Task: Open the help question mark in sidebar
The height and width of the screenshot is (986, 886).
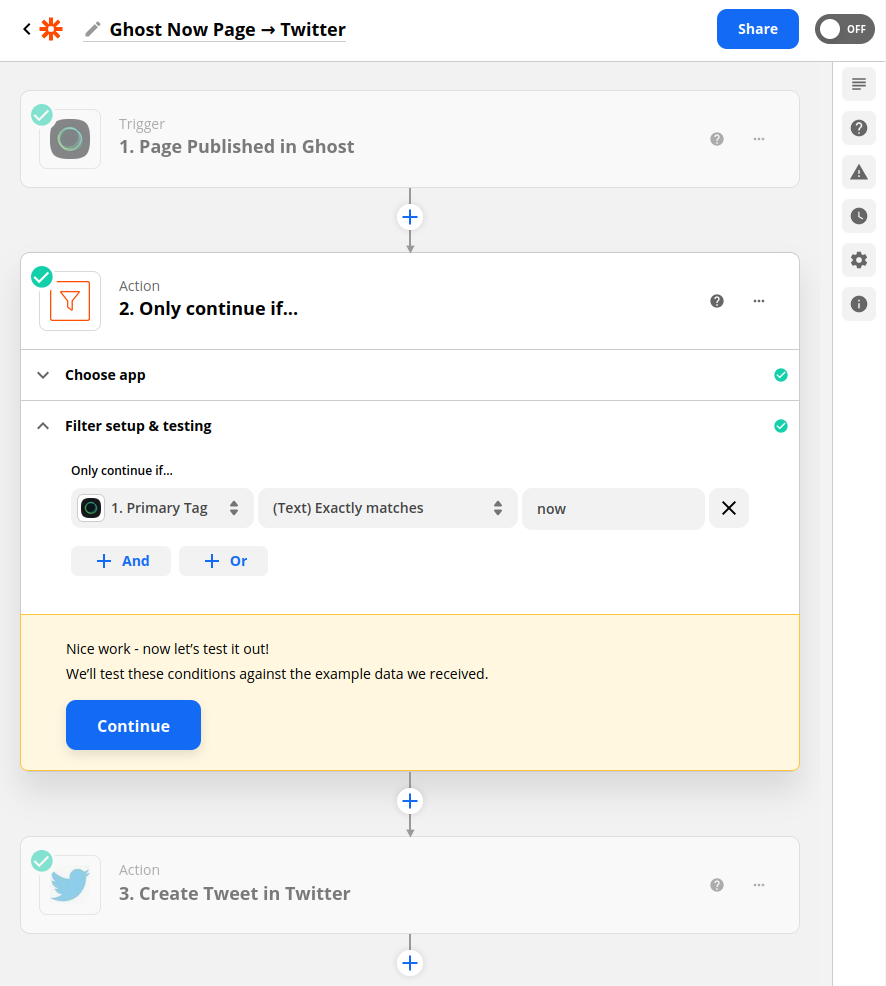Action: click(x=859, y=128)
